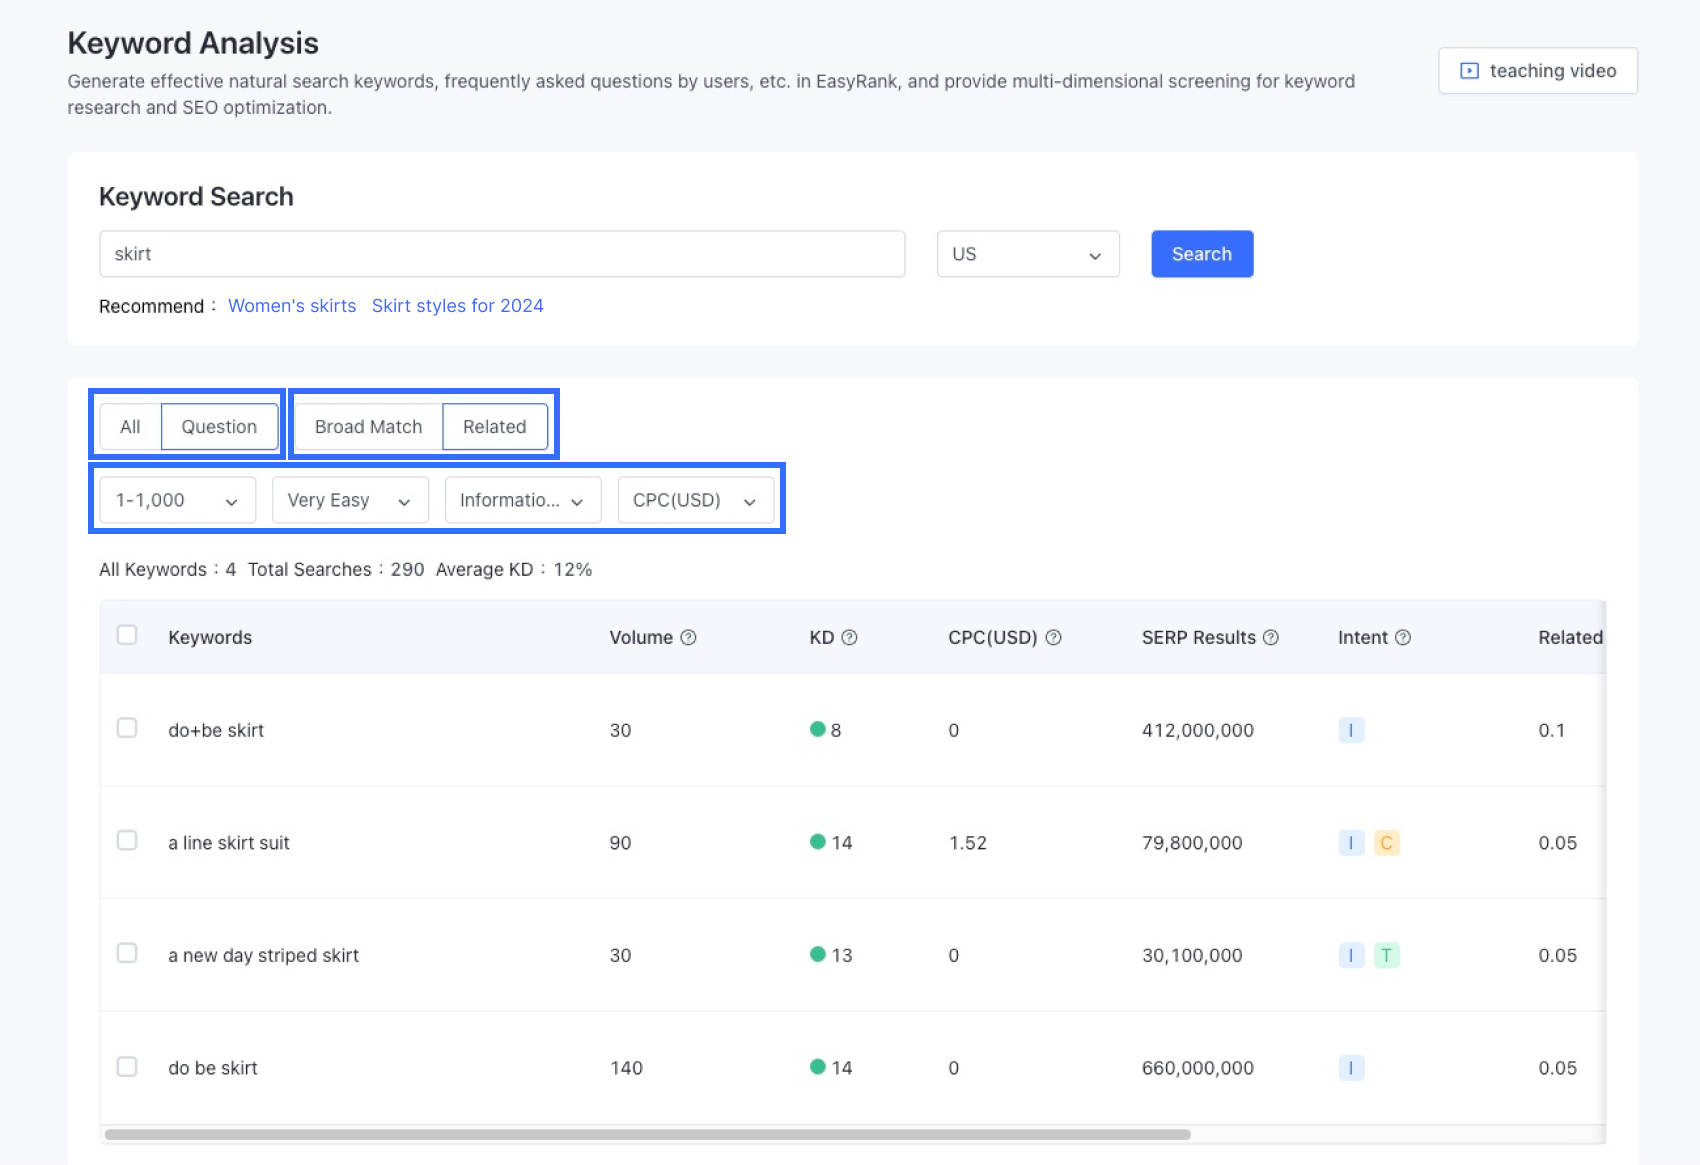Click the Total Searches 290 summary text
This screenshot has height=1165, width=1700.
336,569
